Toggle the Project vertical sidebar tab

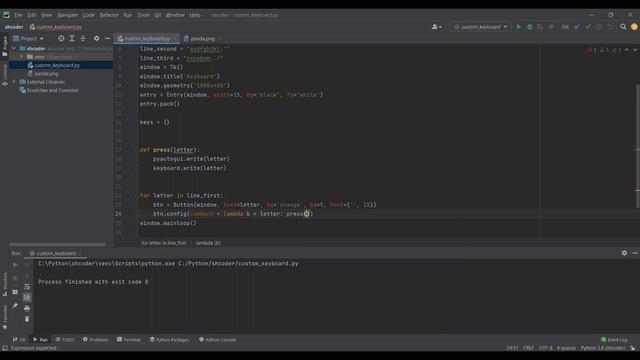4,46
